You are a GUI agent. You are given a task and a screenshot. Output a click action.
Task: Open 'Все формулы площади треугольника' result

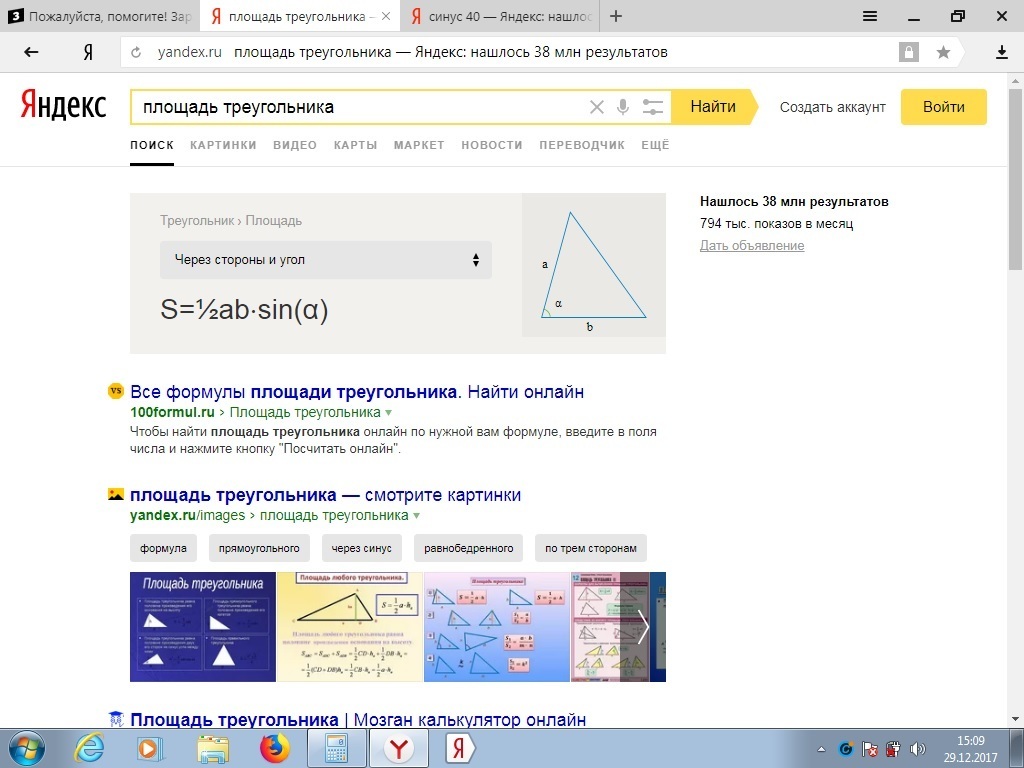coord(357,392)
